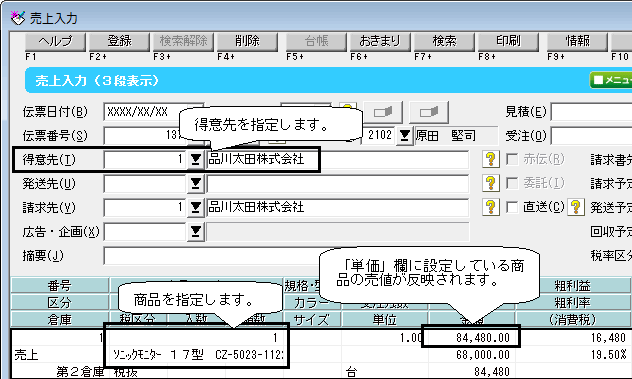Click the 伝票番号 input field
Screen dimensions: 632x379
[144, 136]
